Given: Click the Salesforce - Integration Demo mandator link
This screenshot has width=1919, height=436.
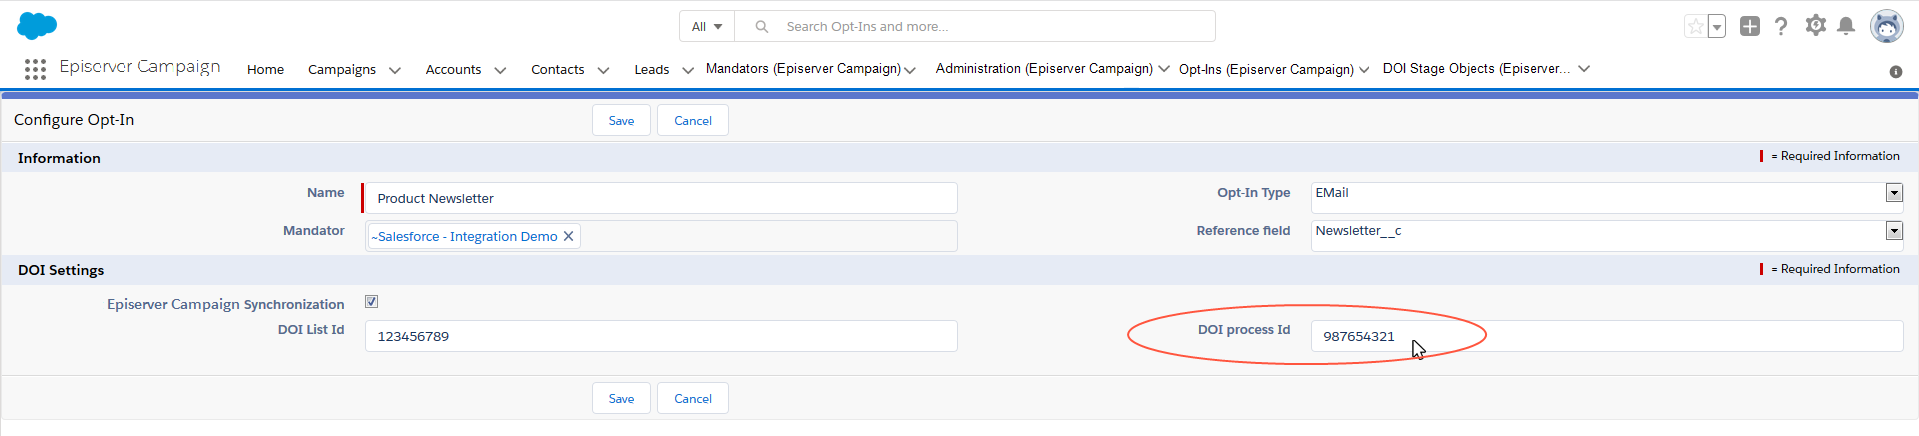Looking at the screenshot, I should pyautogui.click(x=464, y=237).
